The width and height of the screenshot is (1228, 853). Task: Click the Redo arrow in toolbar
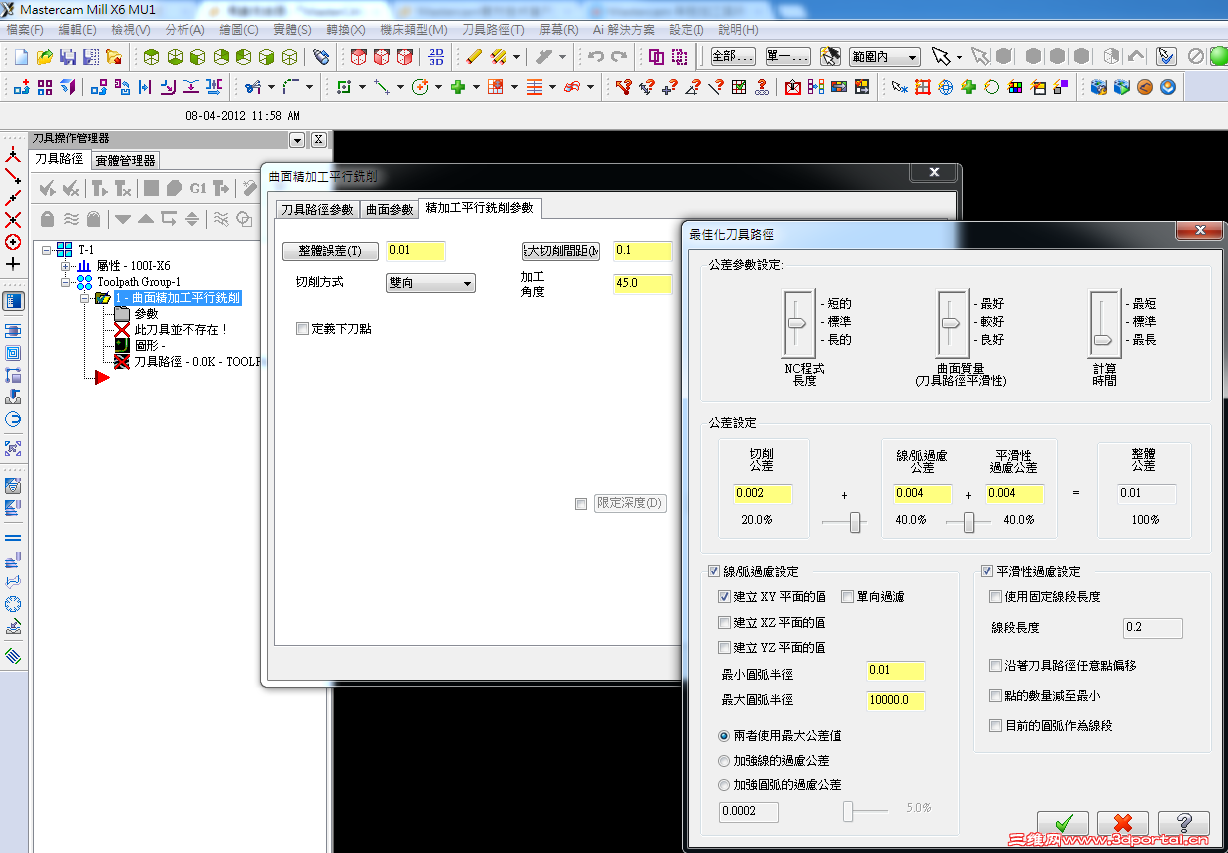click(x=619, y=57)
